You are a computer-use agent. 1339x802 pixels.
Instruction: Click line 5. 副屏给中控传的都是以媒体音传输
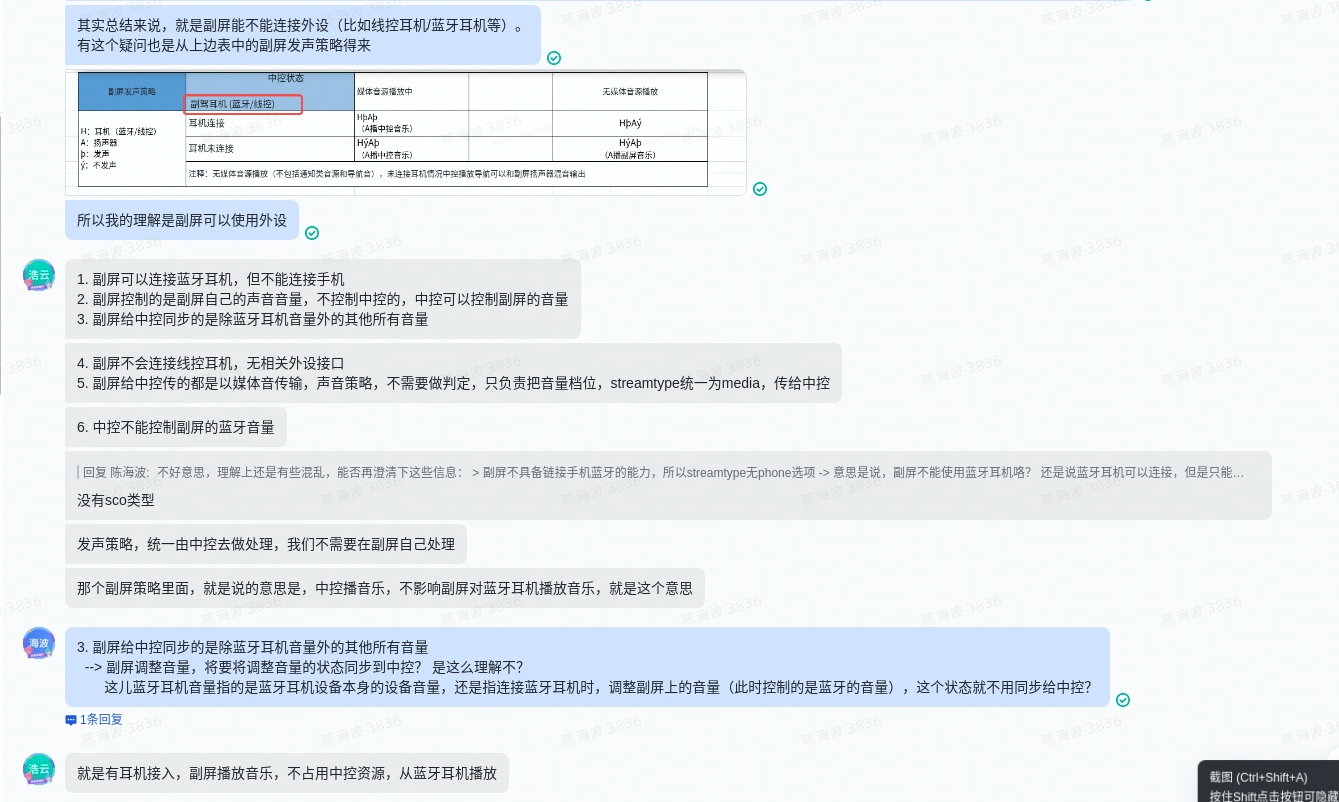(453, 383)
